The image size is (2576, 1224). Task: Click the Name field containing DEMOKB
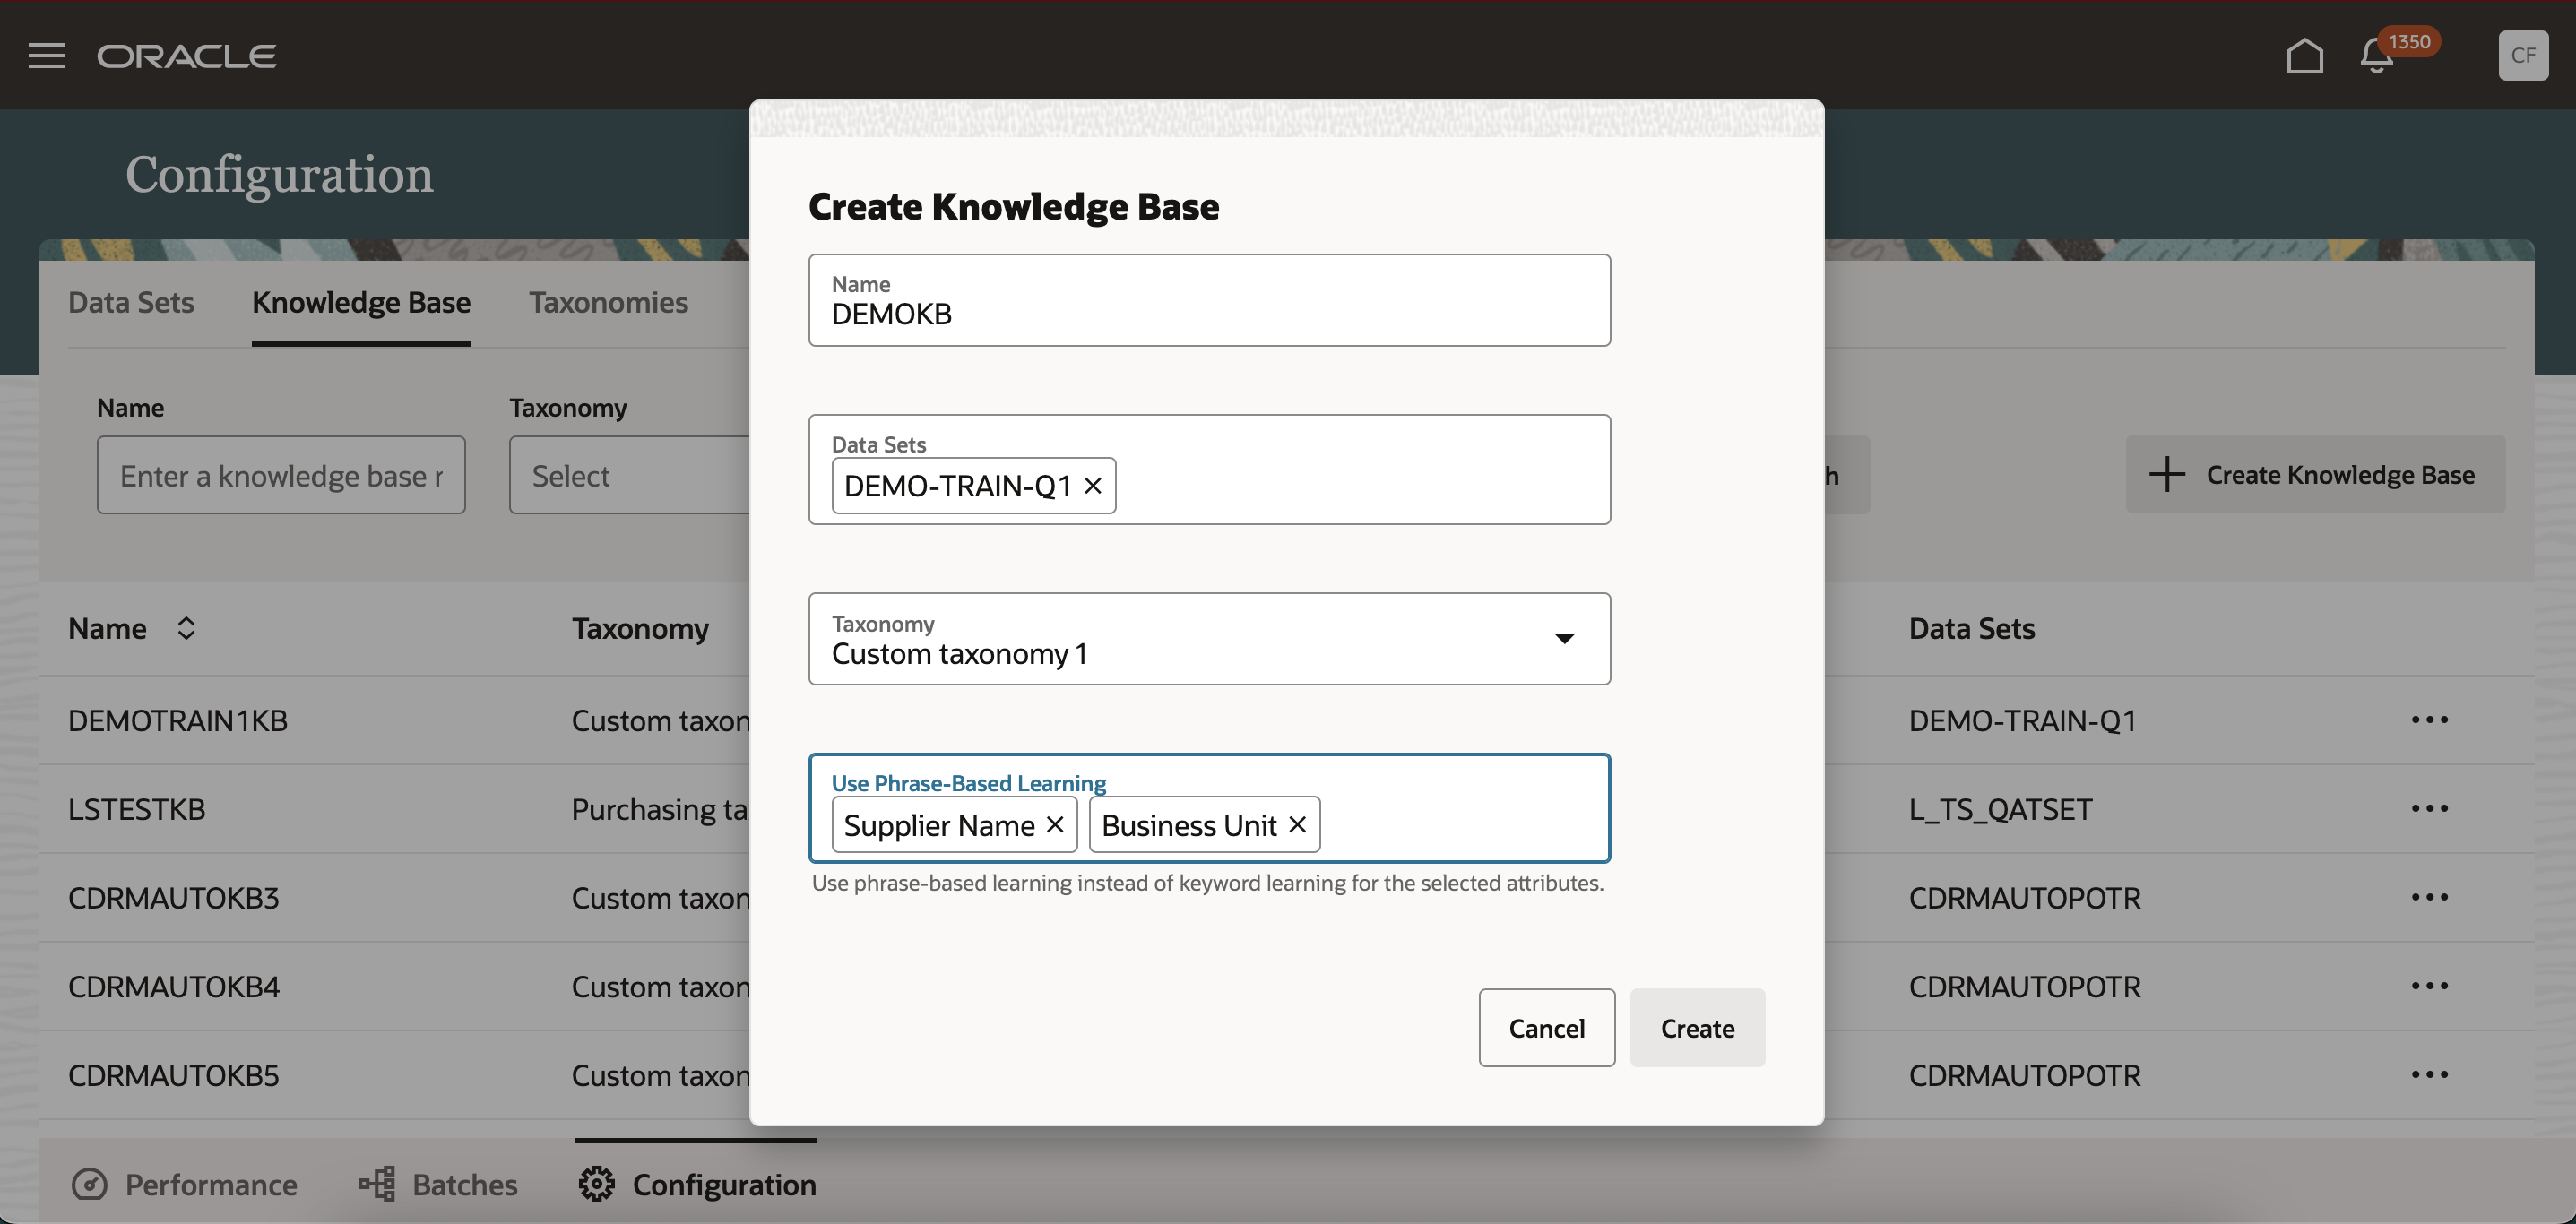click(x=1208, y=313)
